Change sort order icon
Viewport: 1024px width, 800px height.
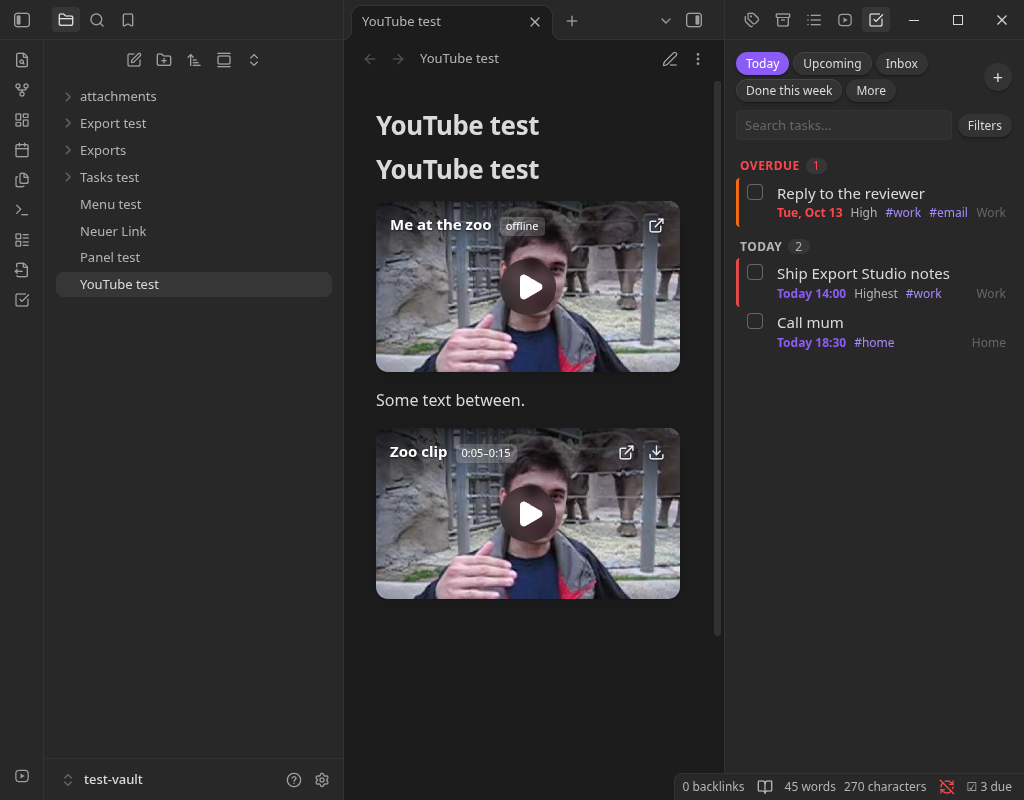tap(194, 60)
